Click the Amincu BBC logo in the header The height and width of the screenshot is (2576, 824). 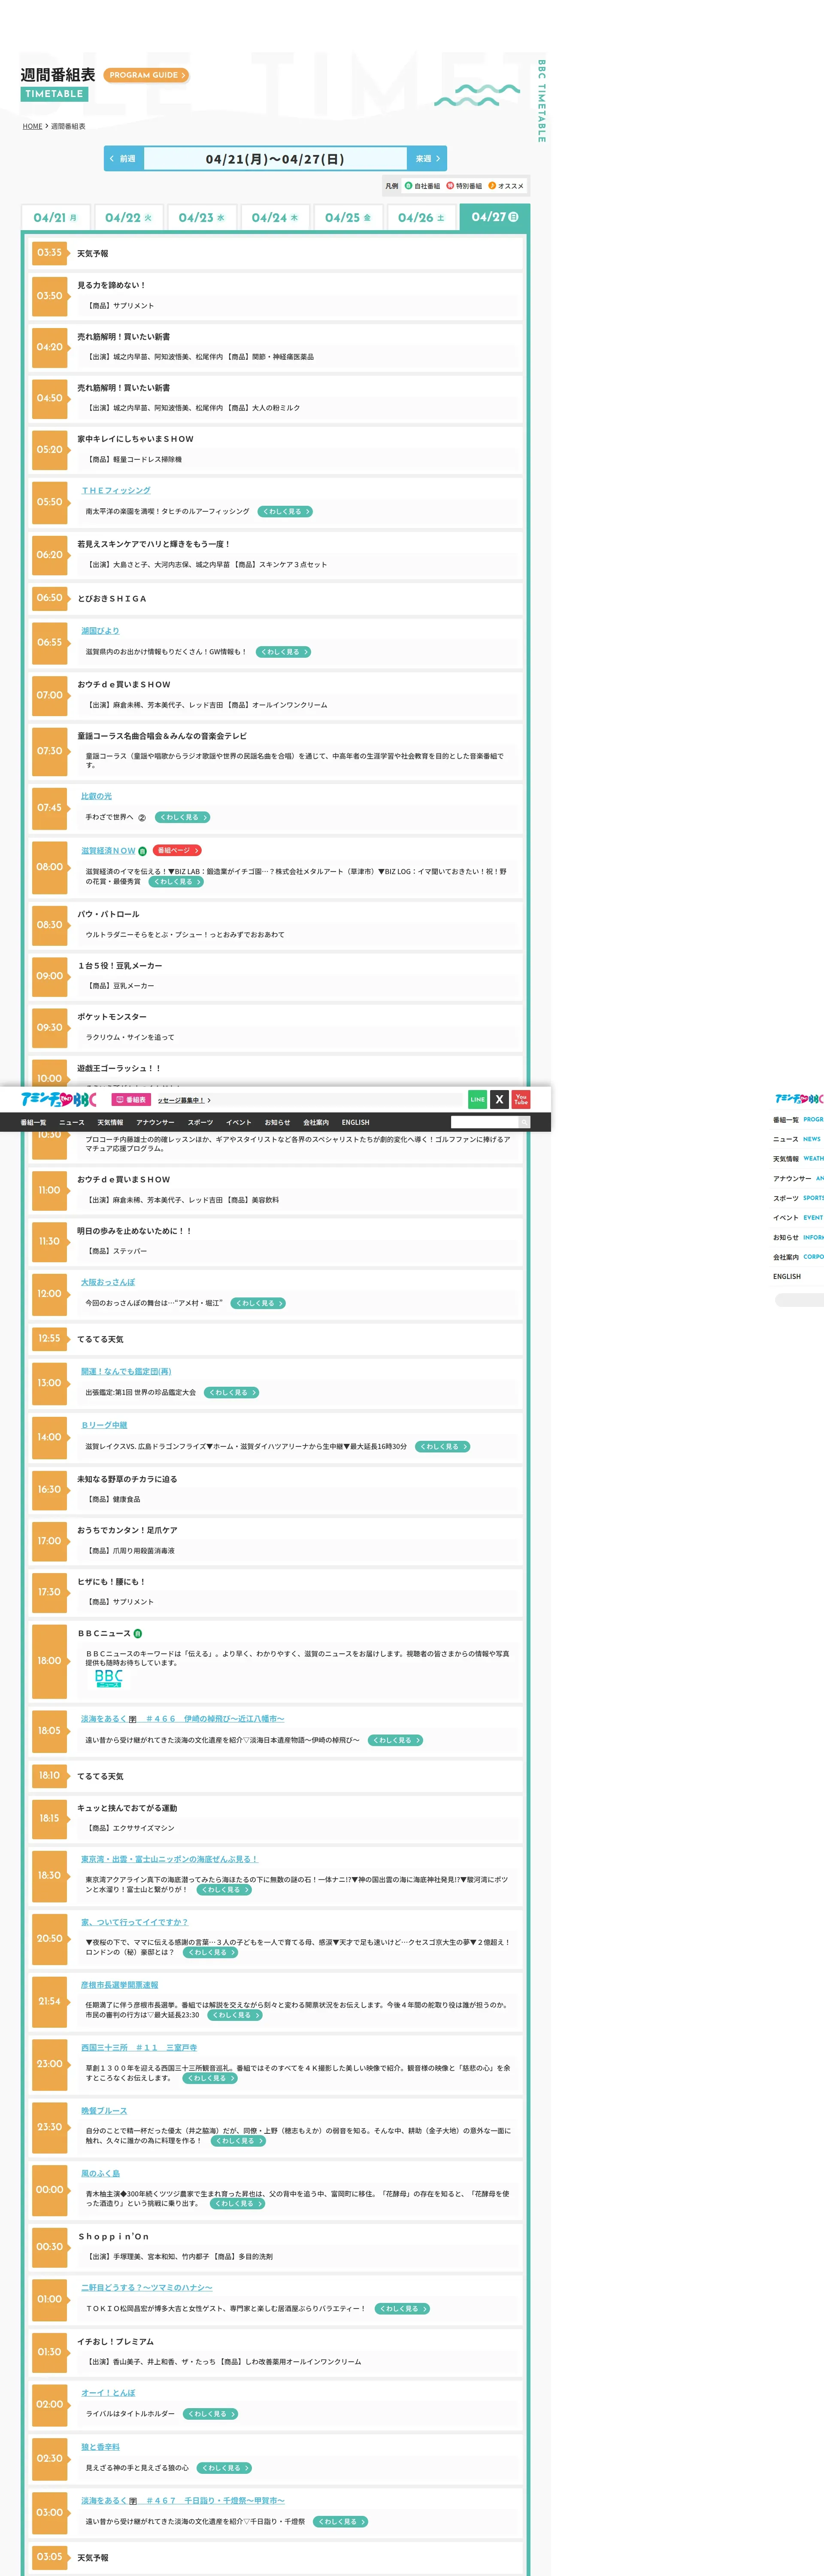click(x=58, y=1099)
